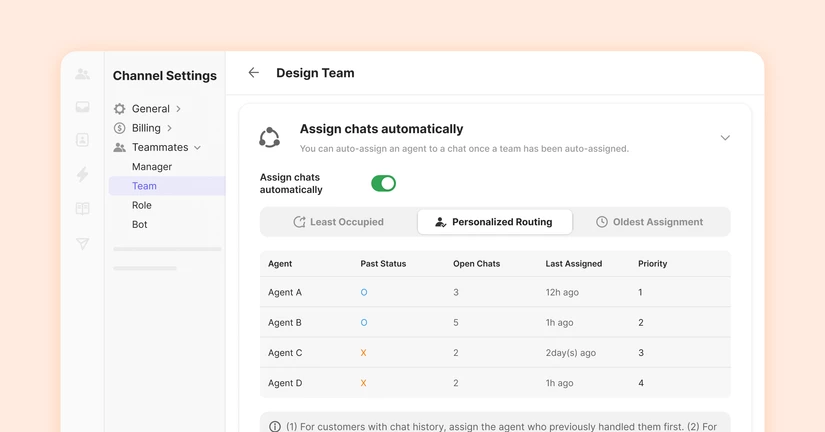Open the Manager settings item
This screenshot has height=432, width=825.
point(152,167)
